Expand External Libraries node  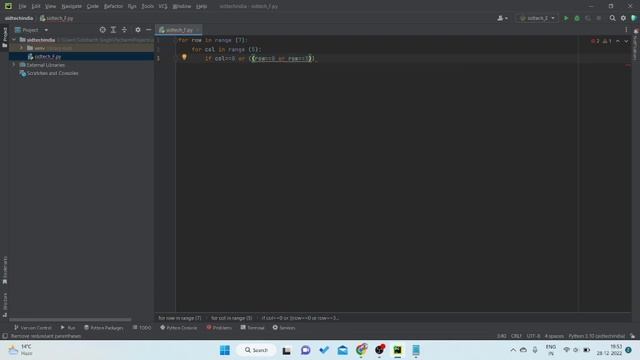(14, 64)
